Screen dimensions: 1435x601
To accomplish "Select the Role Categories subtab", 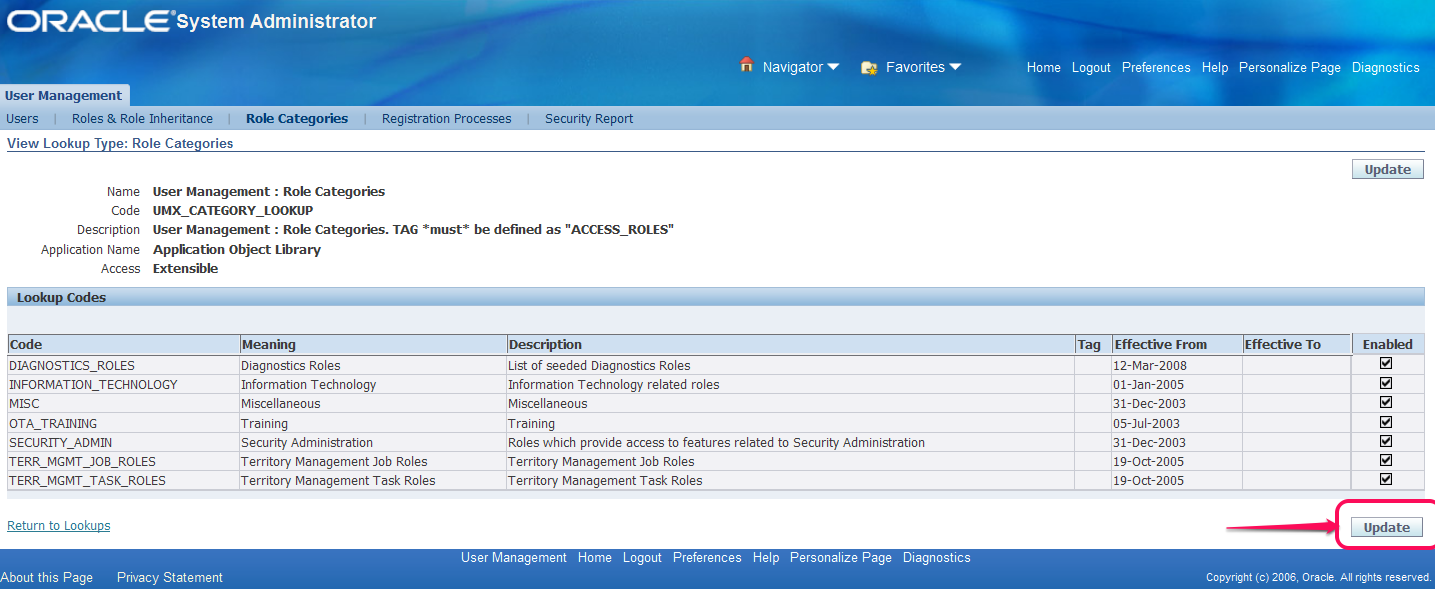I will point(297,119).
